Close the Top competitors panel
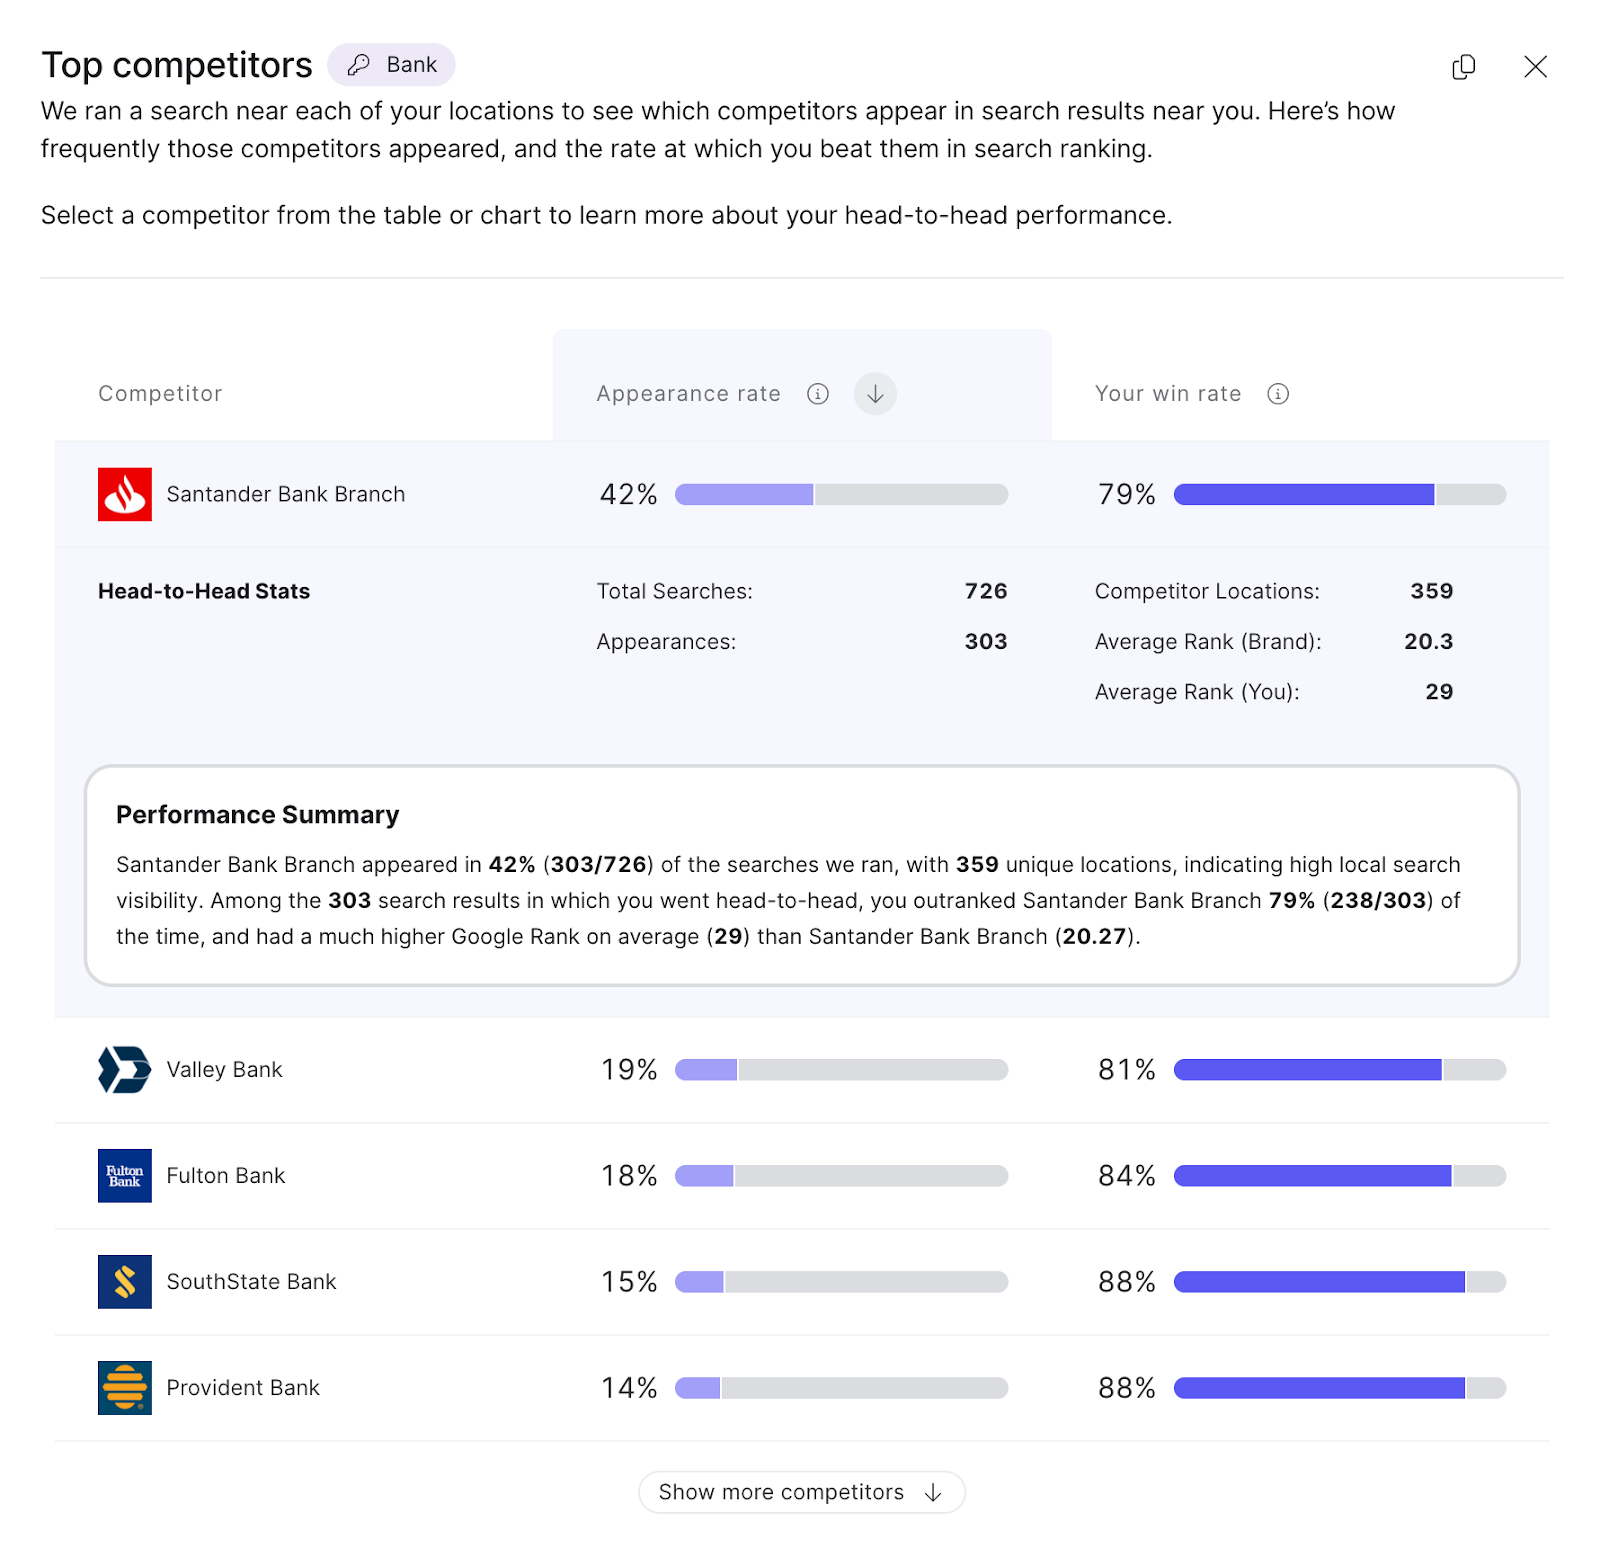This screenshot has width=1600, height=1548. pyautogui.click(x=1535, y=67)
